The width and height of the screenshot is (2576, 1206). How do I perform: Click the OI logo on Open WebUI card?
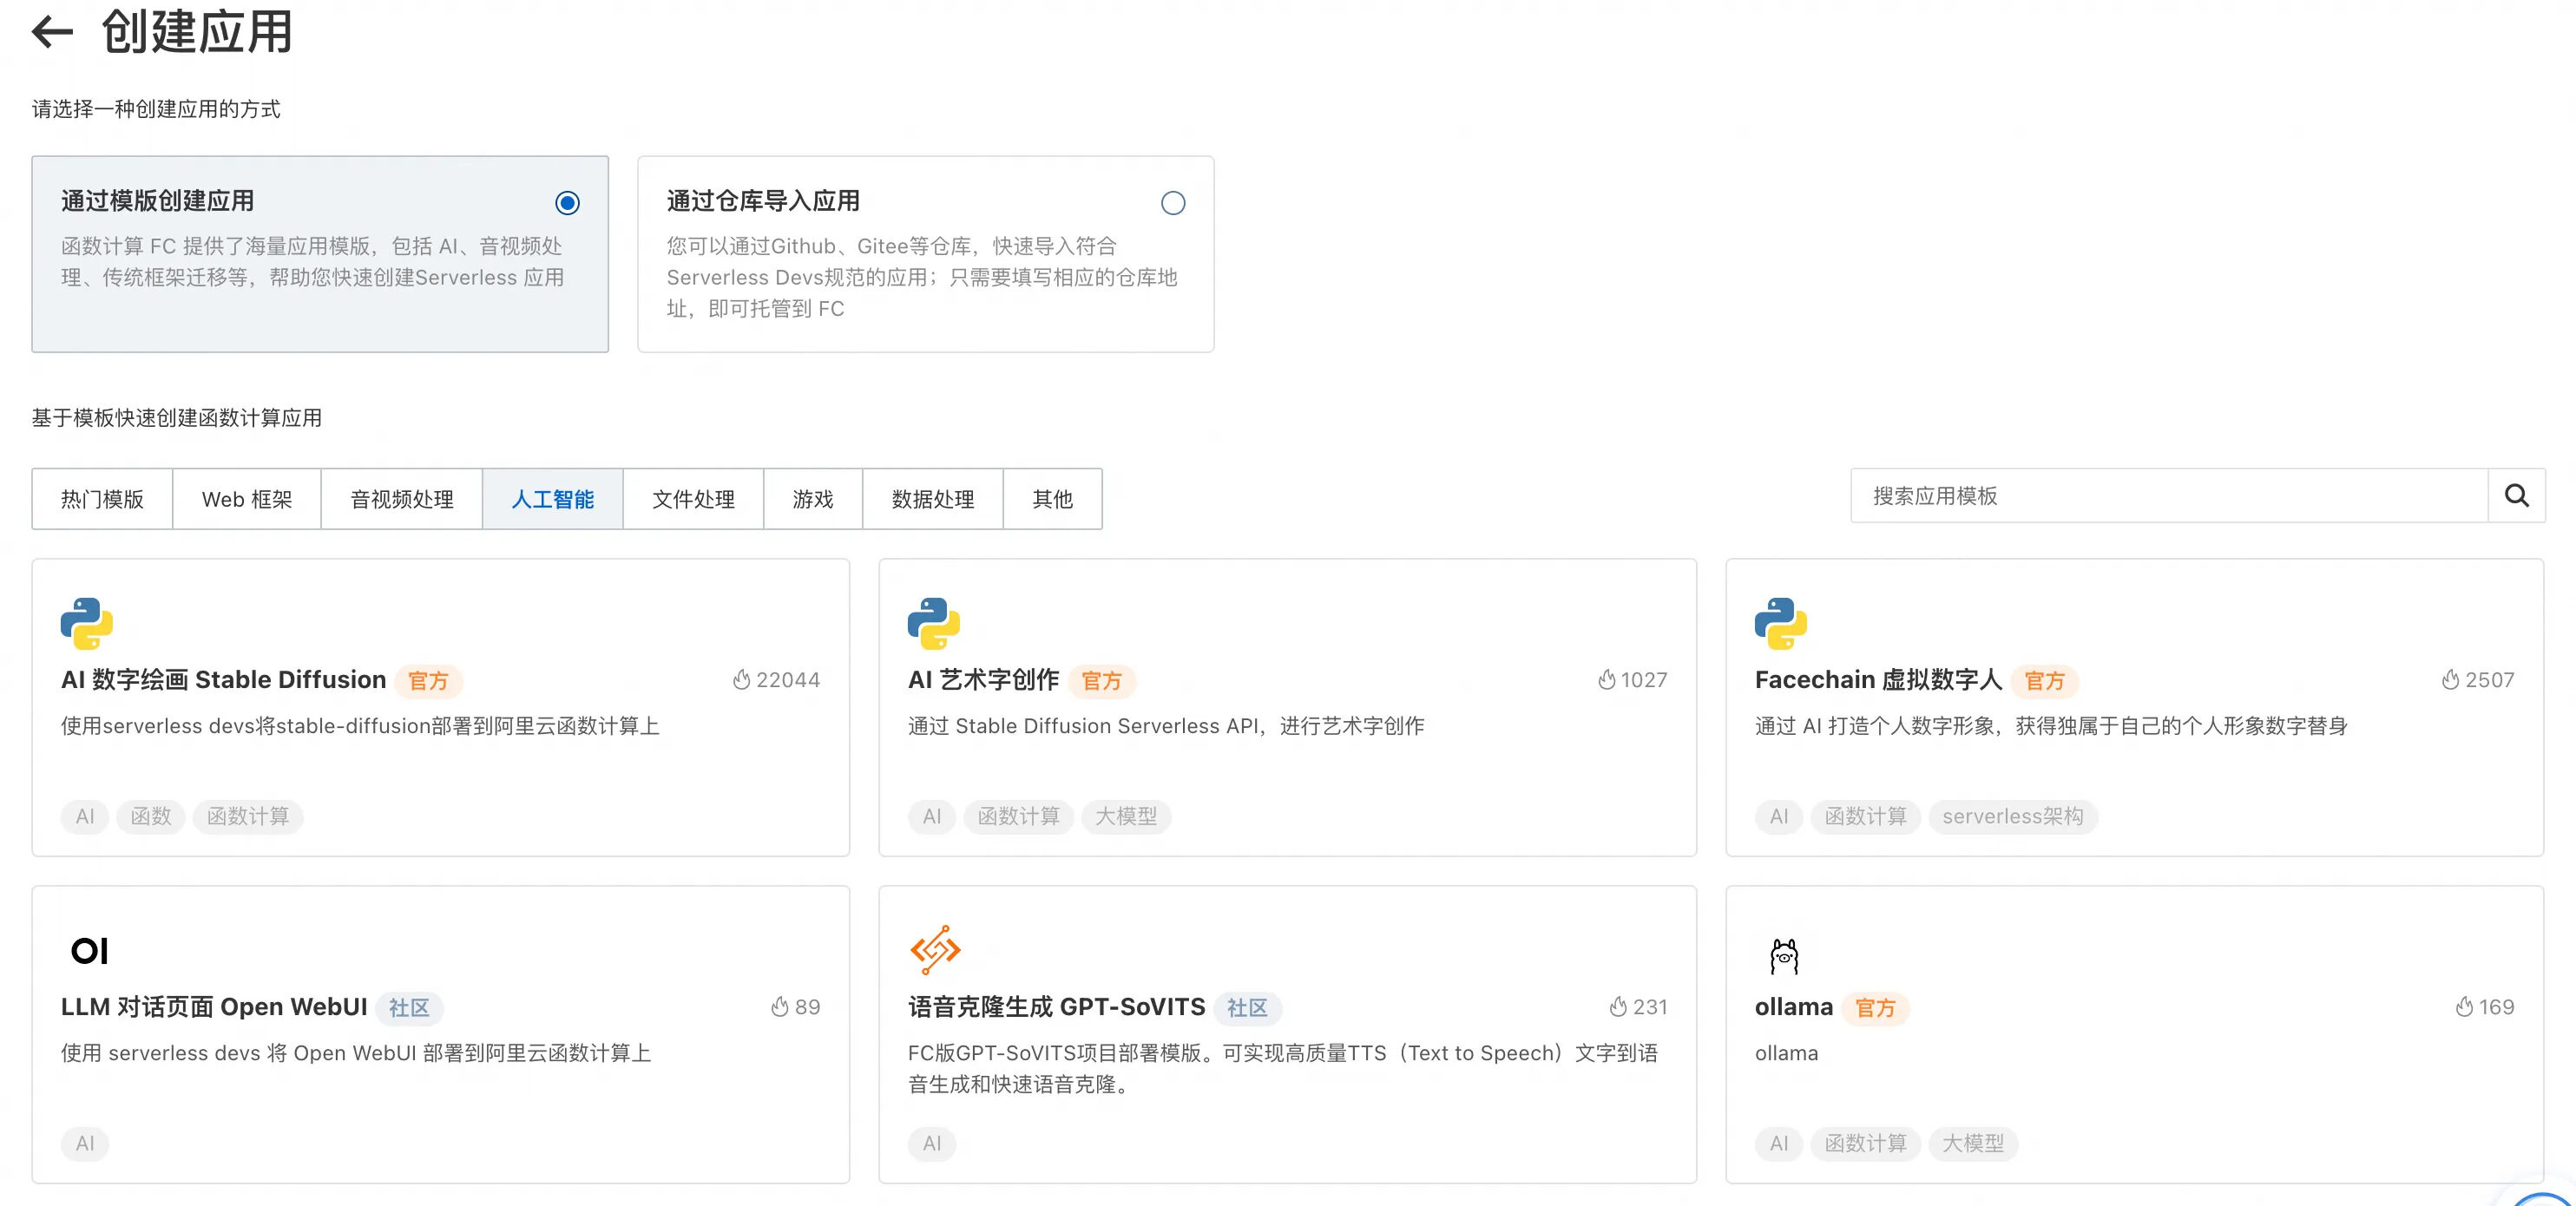pos(89,951)
